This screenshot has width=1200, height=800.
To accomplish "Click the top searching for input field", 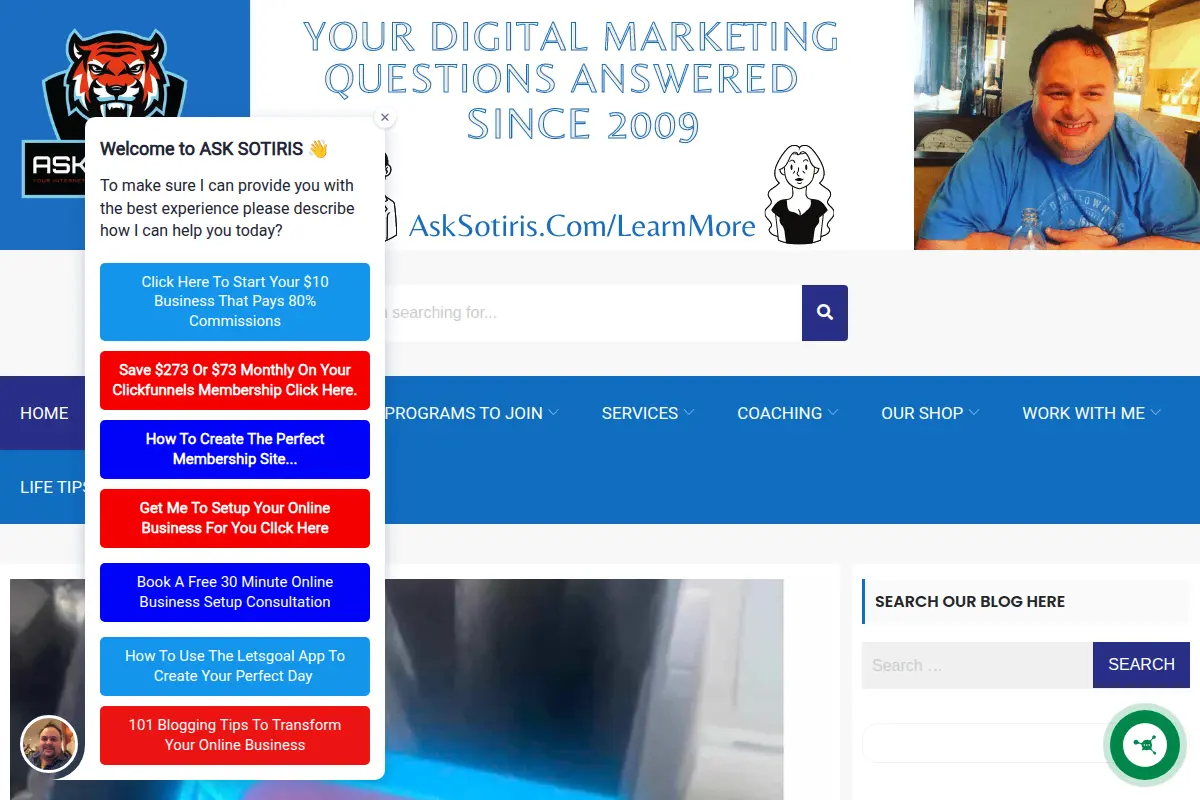I will [x=593, y=313].
